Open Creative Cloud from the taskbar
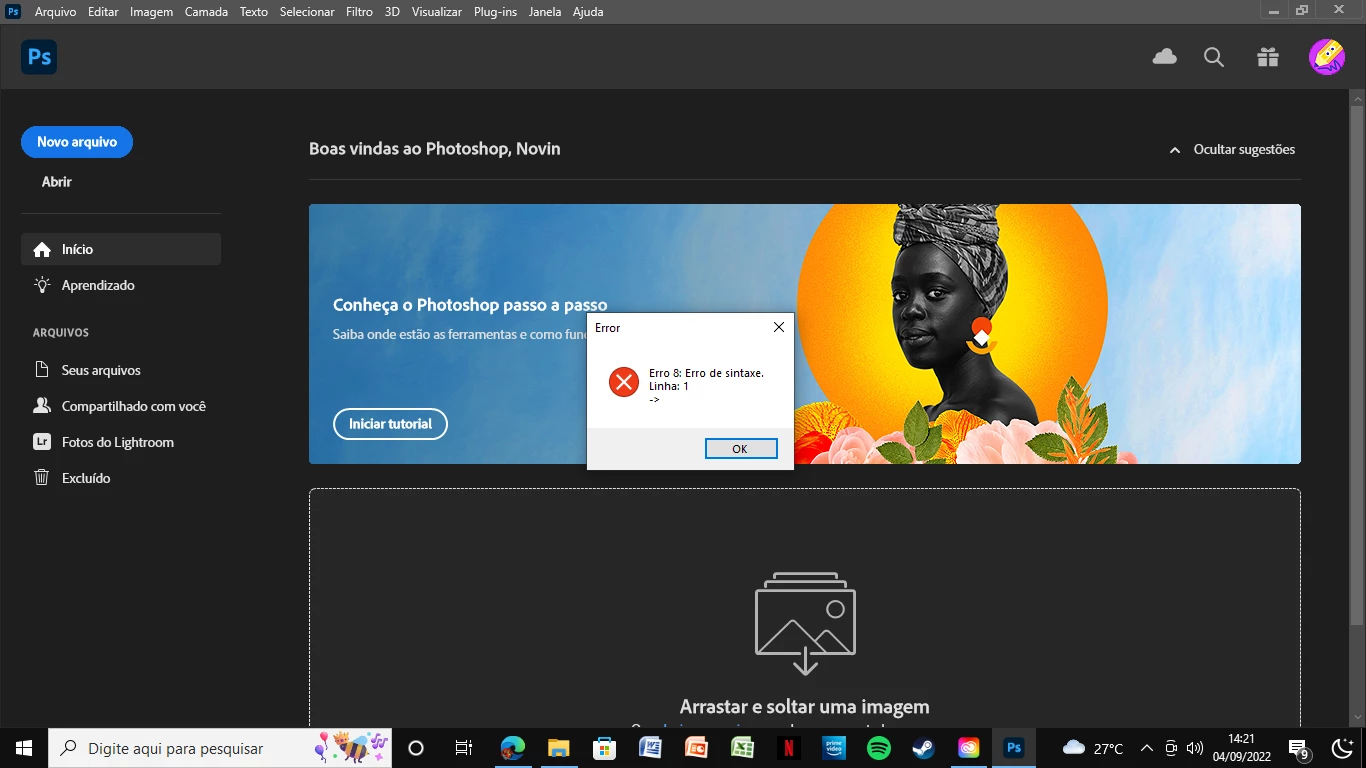Image resolution: width=1366 pixels, height=768 pixels. tap(969, 748)
